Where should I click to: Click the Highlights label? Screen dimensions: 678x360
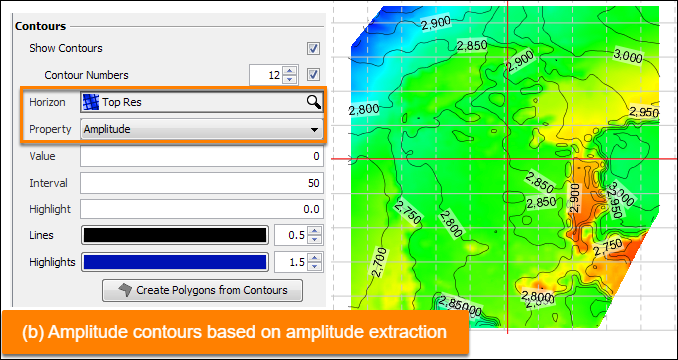tap(52, 262)
